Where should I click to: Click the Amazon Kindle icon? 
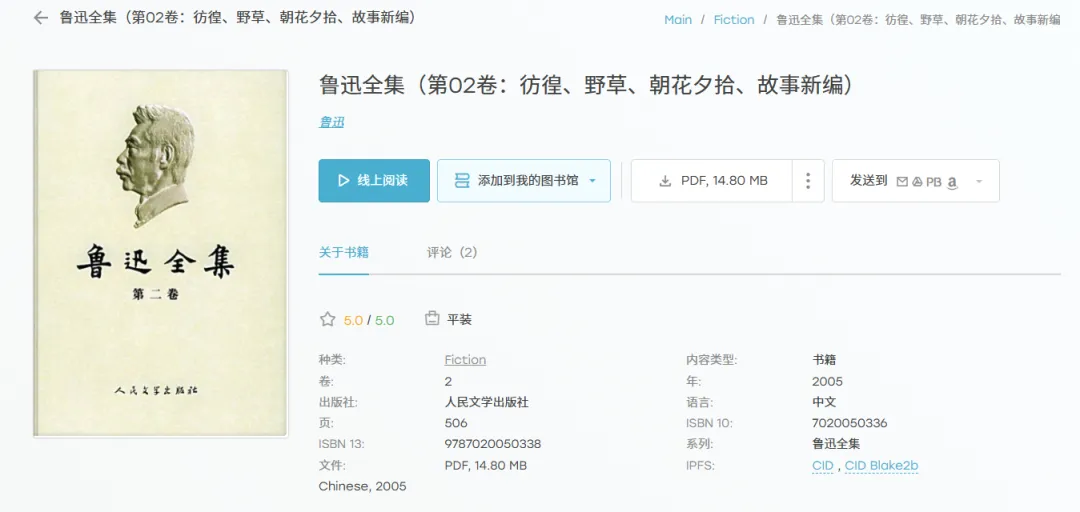point(952,183)
